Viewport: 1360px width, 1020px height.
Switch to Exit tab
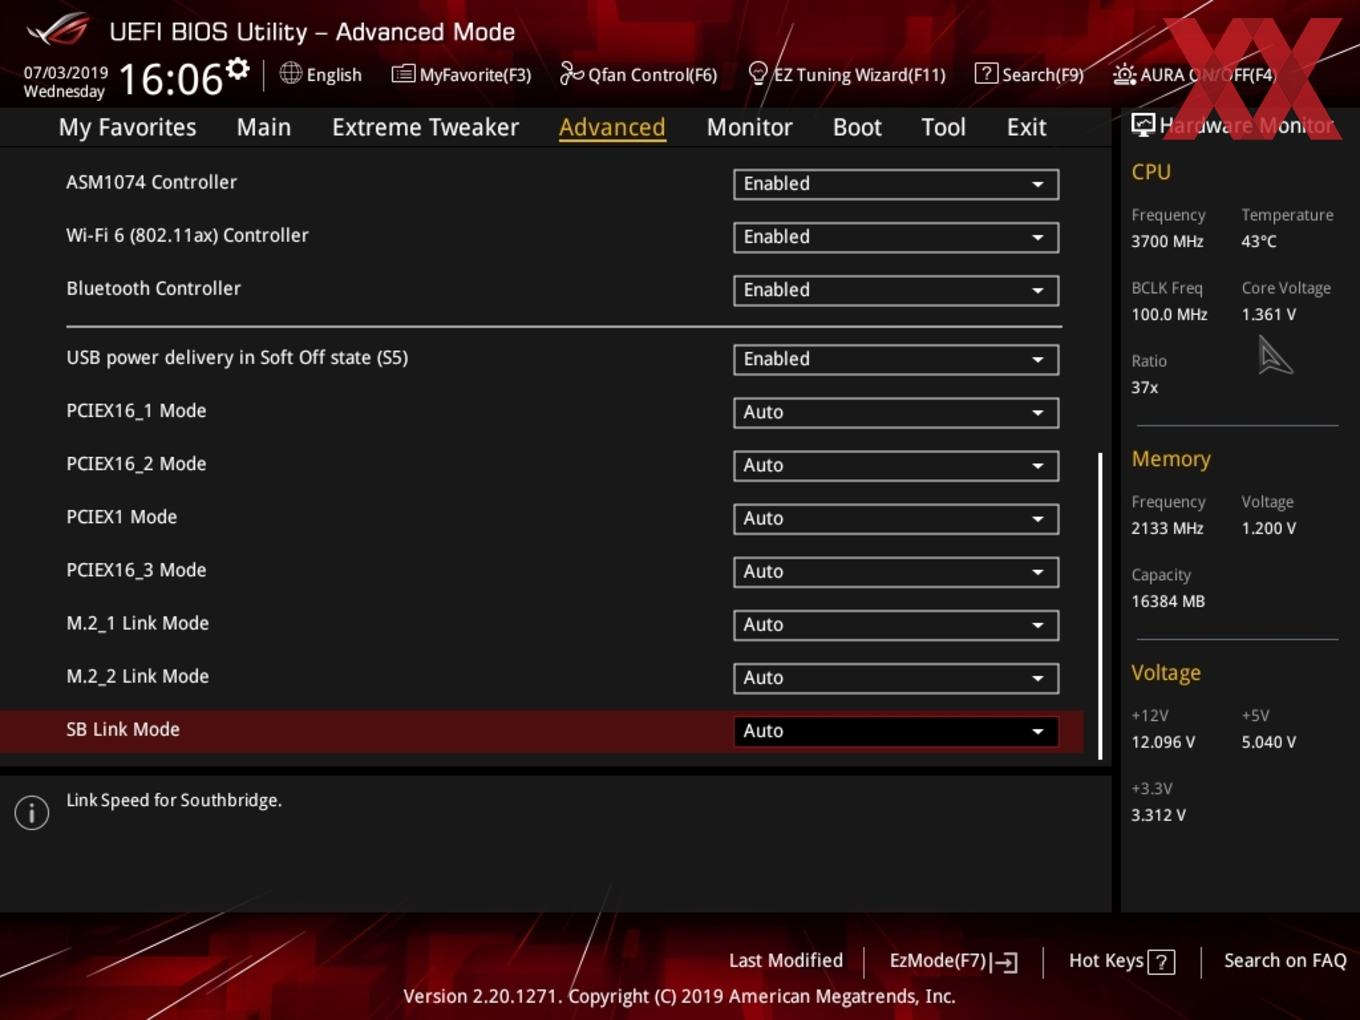[1026, 127]
